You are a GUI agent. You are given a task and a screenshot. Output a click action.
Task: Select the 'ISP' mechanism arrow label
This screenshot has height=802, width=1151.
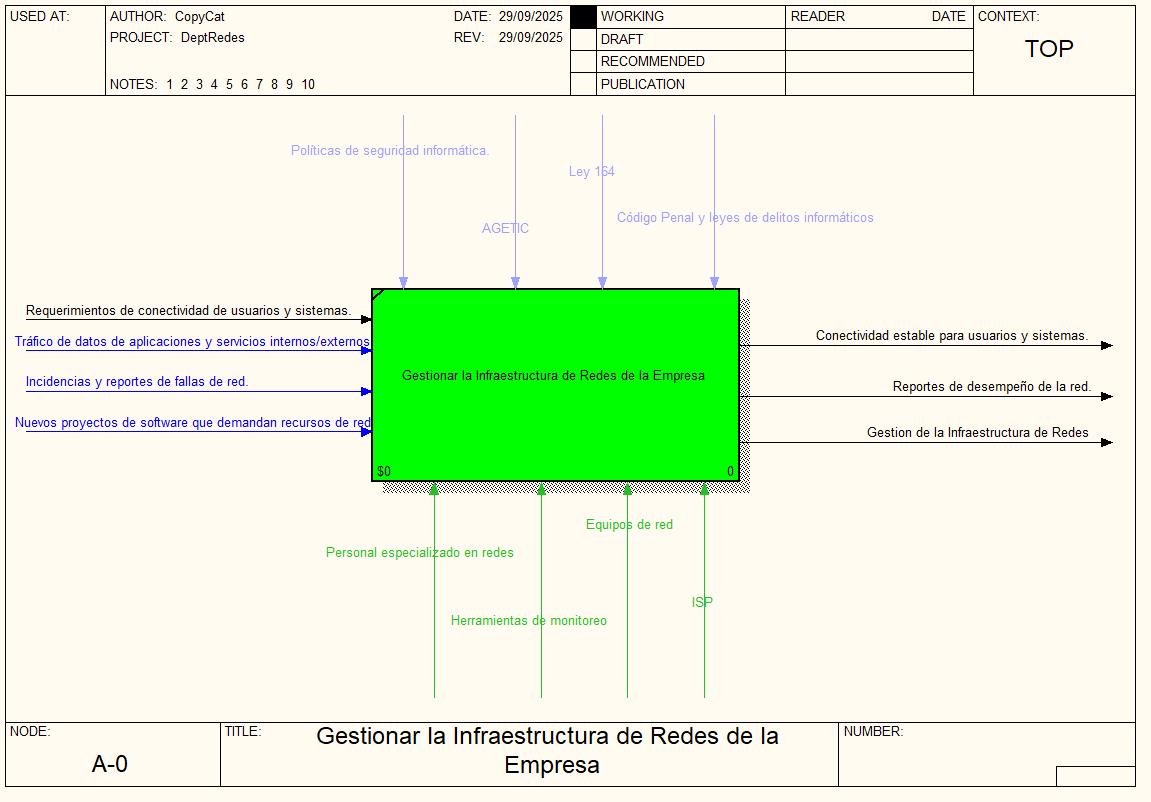702,602
